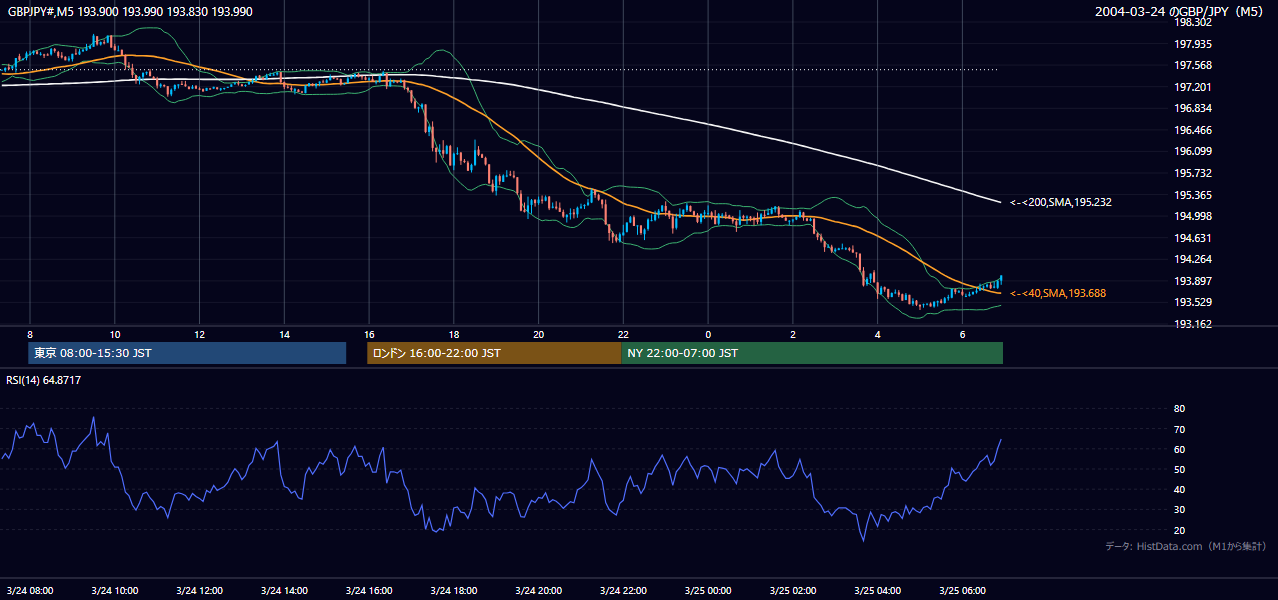1278x600 pixels.
Task: Select the 200 SMA label 195.232
Action: pyautogui.click(x=1061, y=202)
